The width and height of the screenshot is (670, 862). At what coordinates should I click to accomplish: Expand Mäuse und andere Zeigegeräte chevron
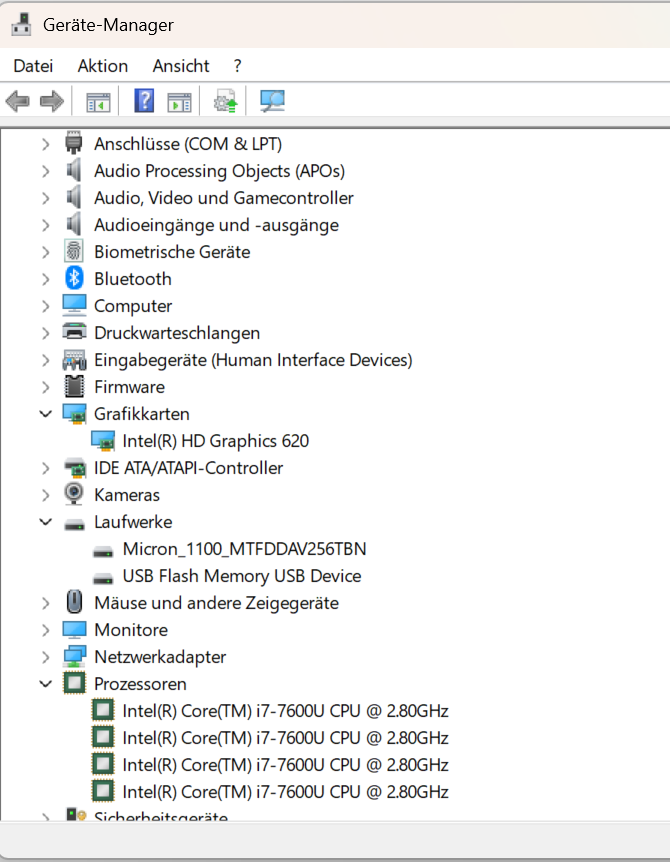[46, 603]
